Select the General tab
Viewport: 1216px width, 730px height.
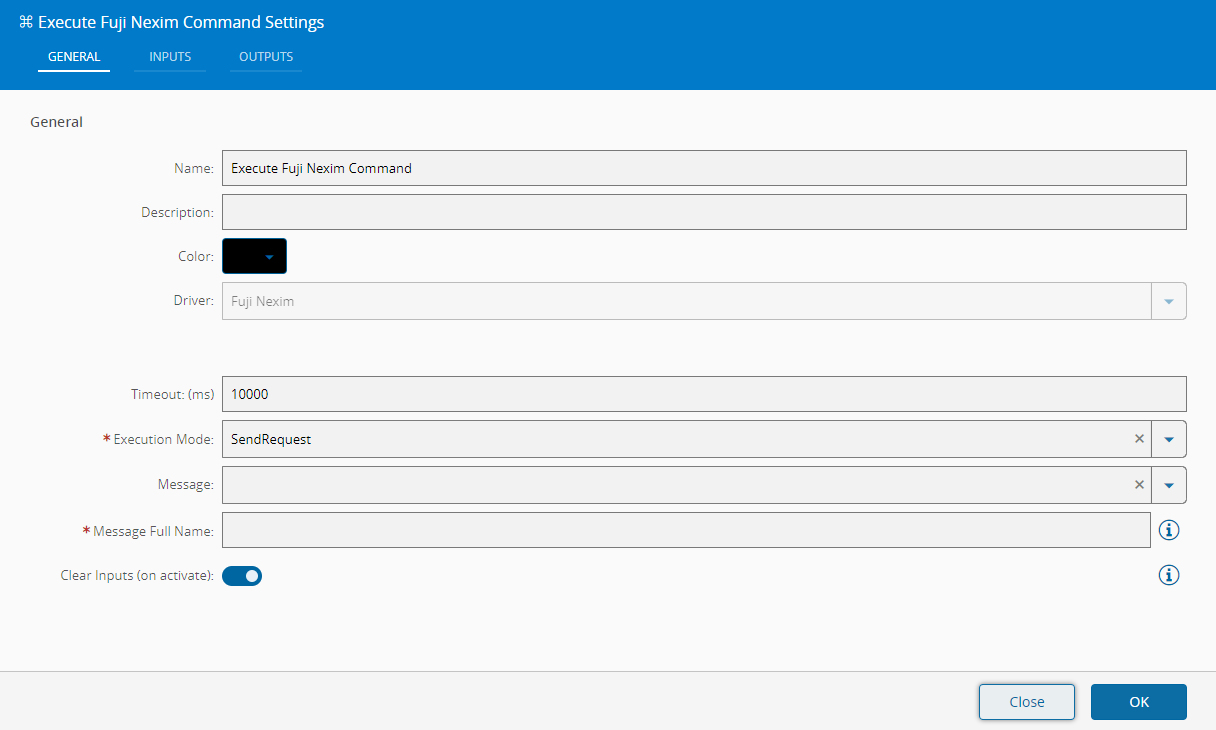point(74,57)
